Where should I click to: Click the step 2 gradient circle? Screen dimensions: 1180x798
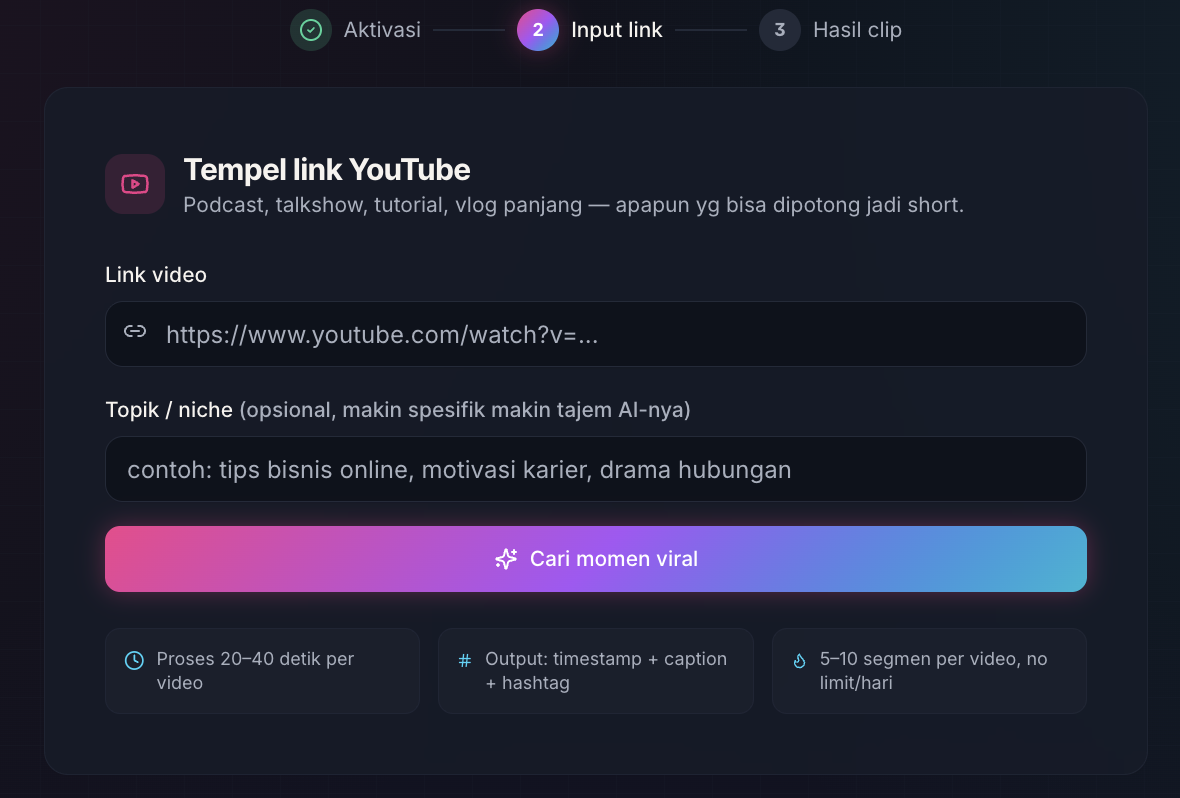(537, 30)
